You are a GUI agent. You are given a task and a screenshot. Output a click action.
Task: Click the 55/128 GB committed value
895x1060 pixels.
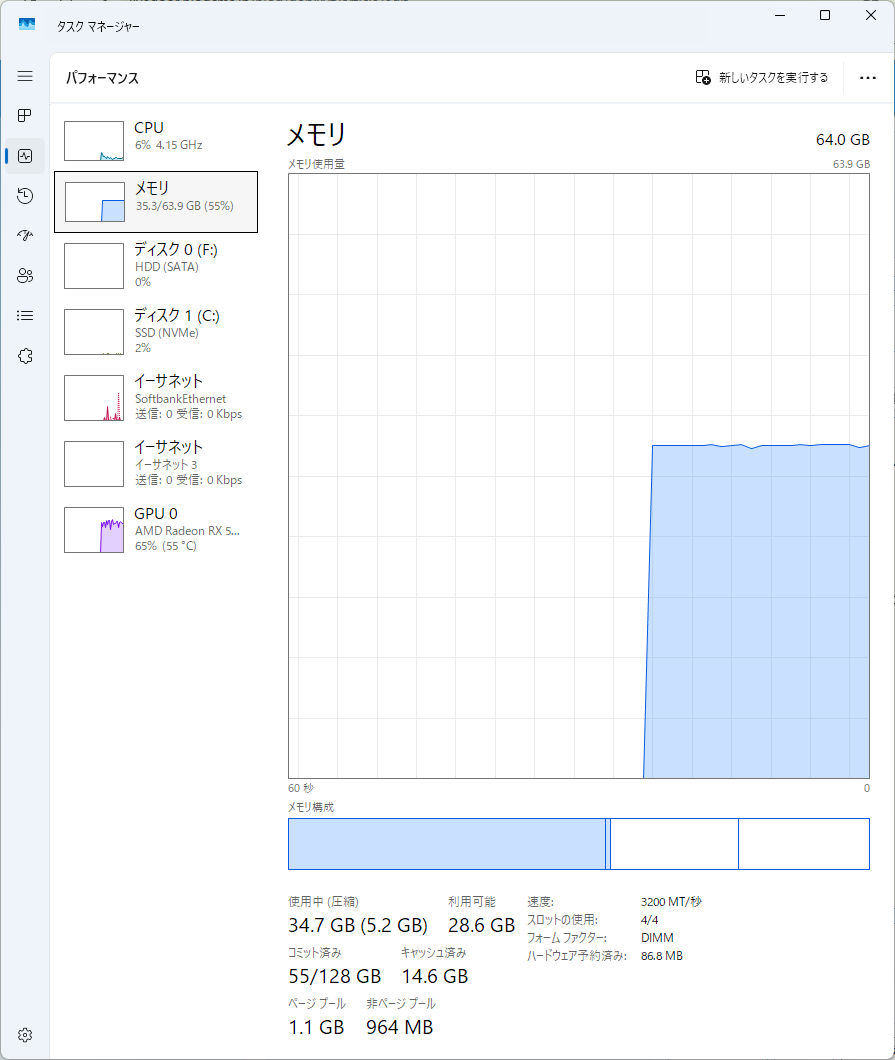coord(335,976)
